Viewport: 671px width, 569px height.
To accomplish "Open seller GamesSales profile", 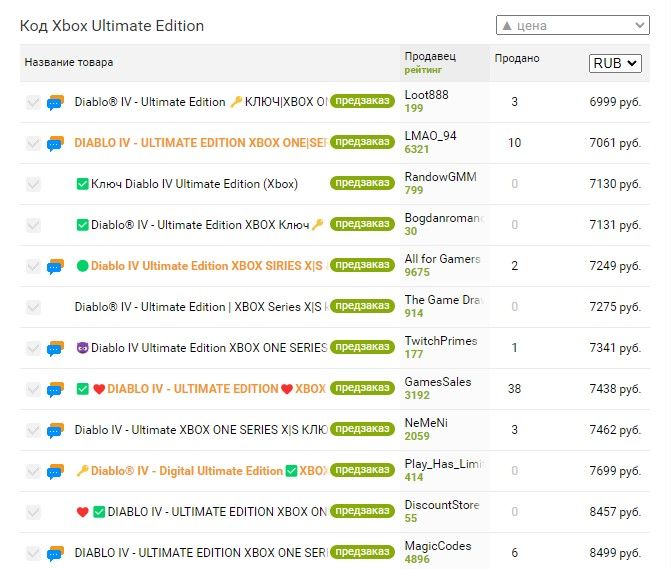I will click(438, 382).
